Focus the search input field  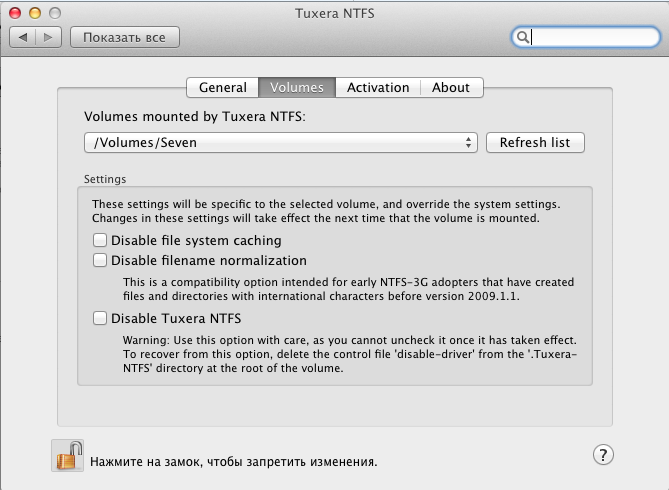[x=590, y=37]
